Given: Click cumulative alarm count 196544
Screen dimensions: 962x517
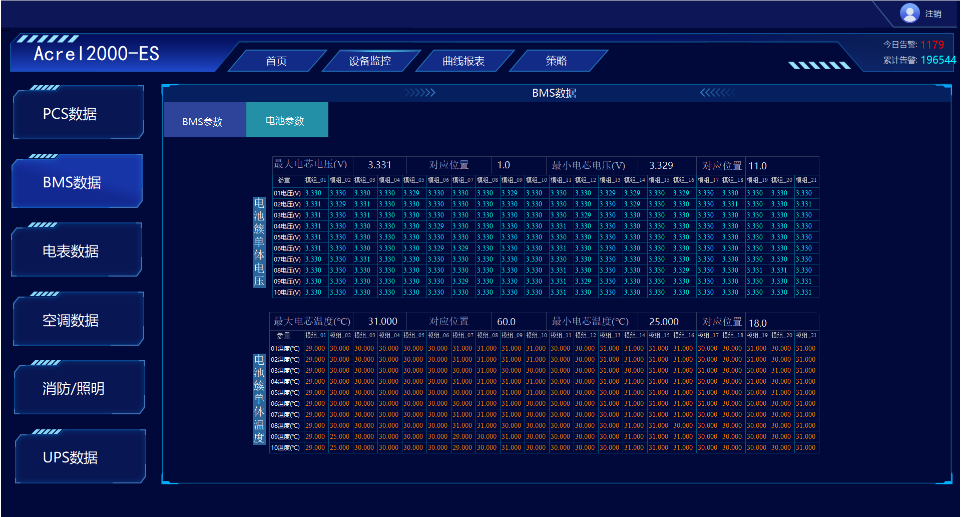Looking at the screenshot, I should (x=938, y=60).
